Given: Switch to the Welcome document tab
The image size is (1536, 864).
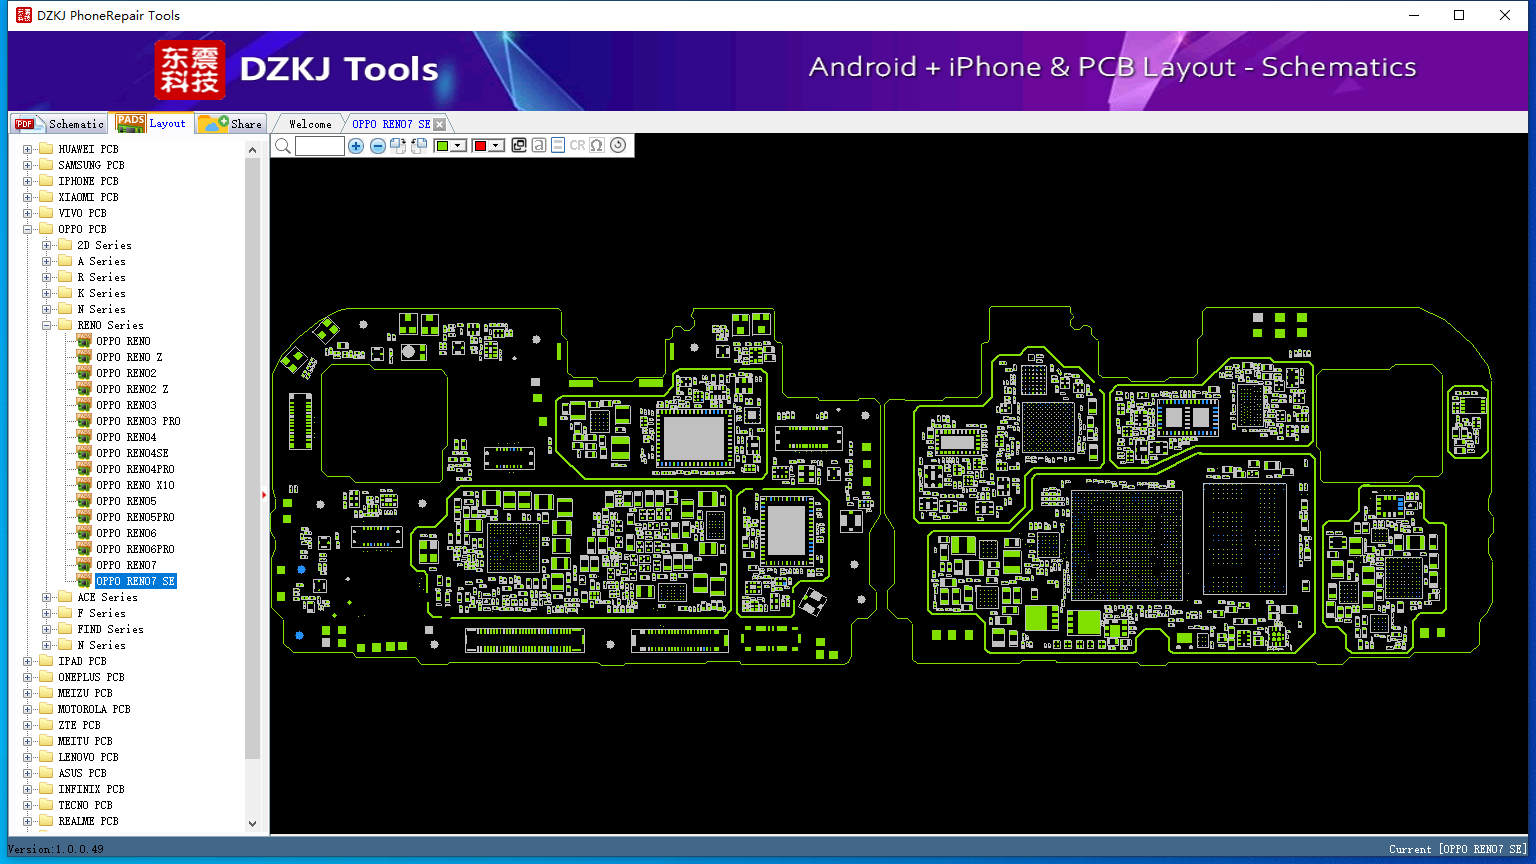Looking at the screenshot, I should point(310,124).
